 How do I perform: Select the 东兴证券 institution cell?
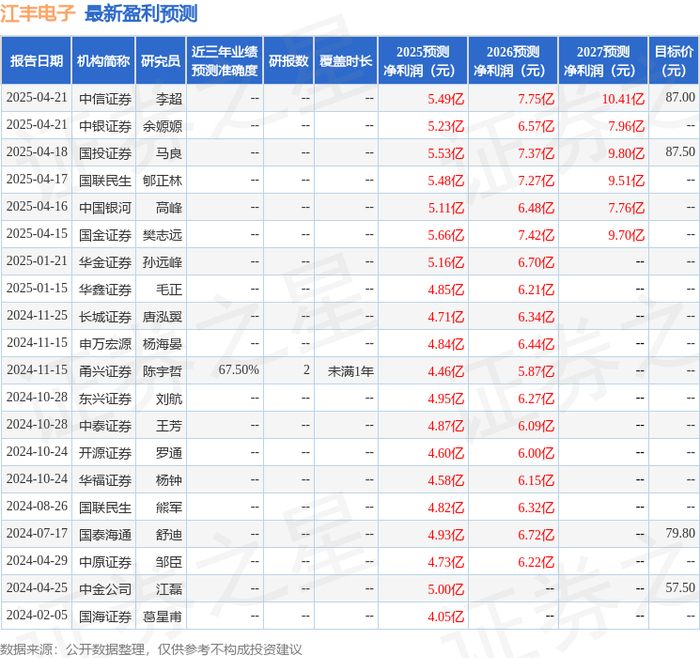coord(105,398)
